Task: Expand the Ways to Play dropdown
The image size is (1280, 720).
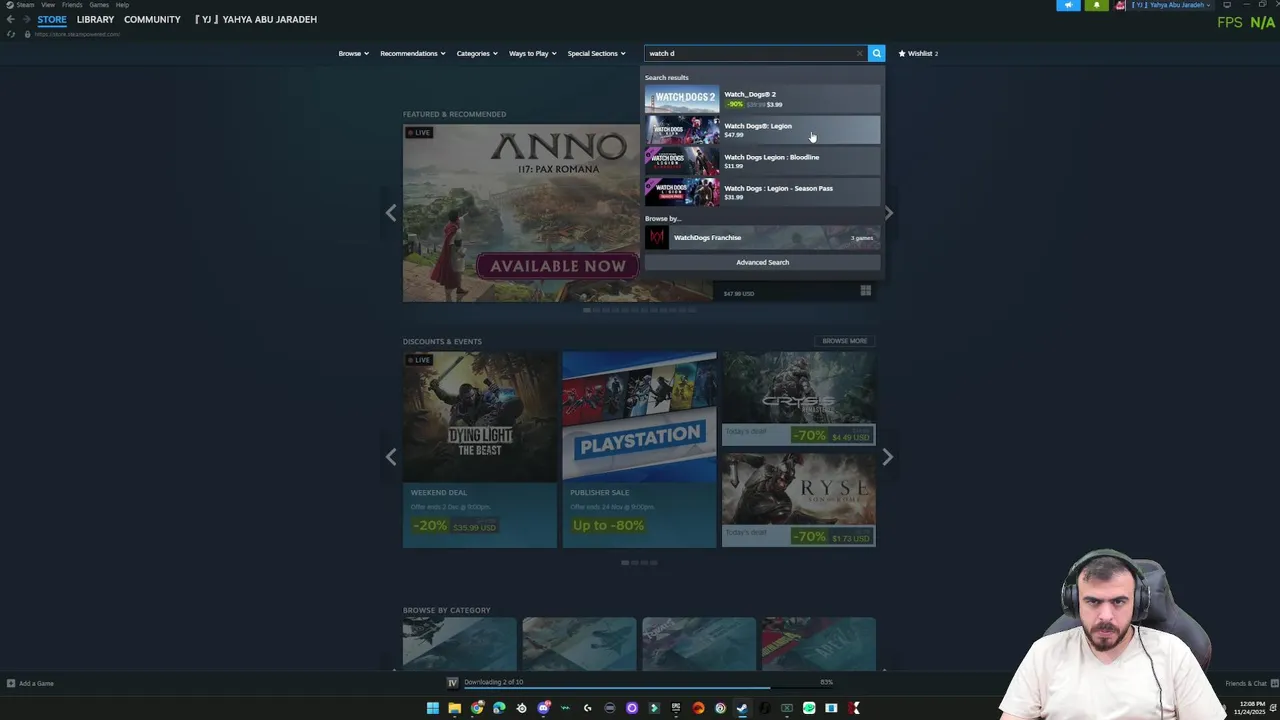Action: [532, 53]
